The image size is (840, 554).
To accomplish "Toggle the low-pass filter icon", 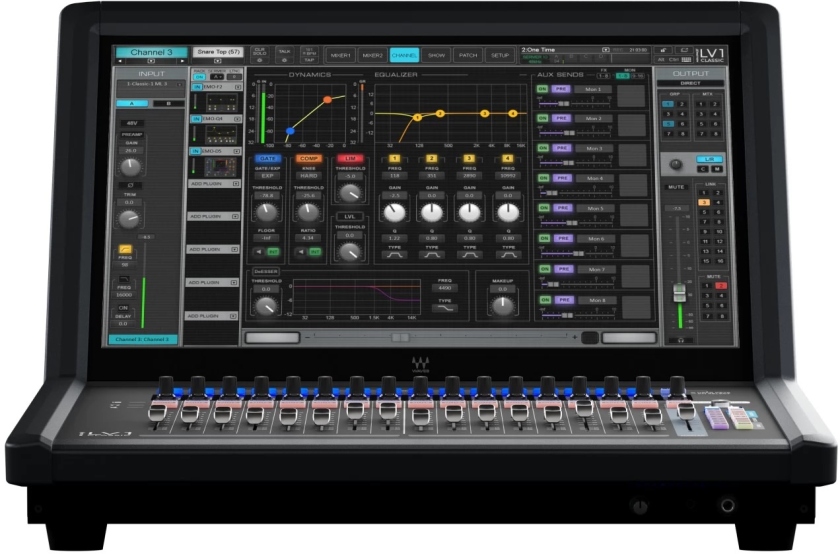I will [124, 280].
